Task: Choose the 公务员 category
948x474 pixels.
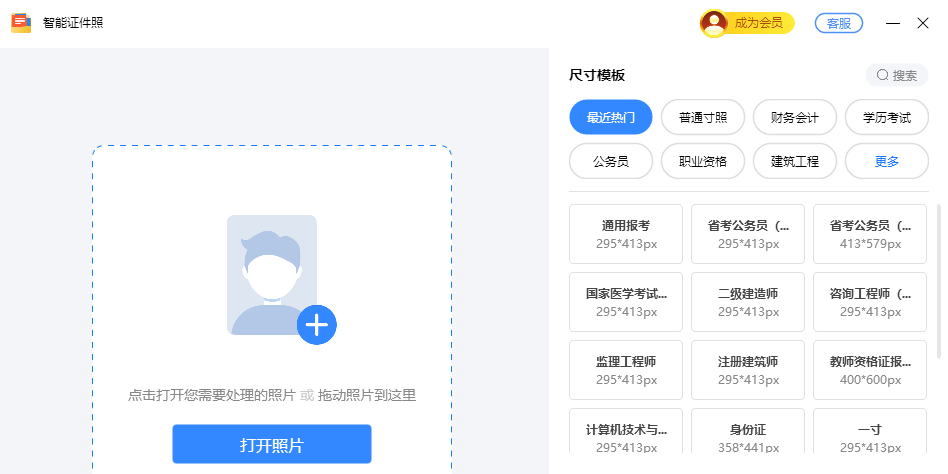Action: [x=610, y=161]
